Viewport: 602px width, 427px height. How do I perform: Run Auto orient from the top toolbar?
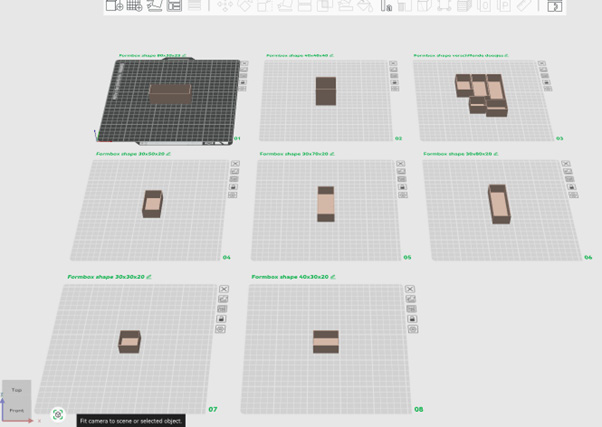[154, 5]
